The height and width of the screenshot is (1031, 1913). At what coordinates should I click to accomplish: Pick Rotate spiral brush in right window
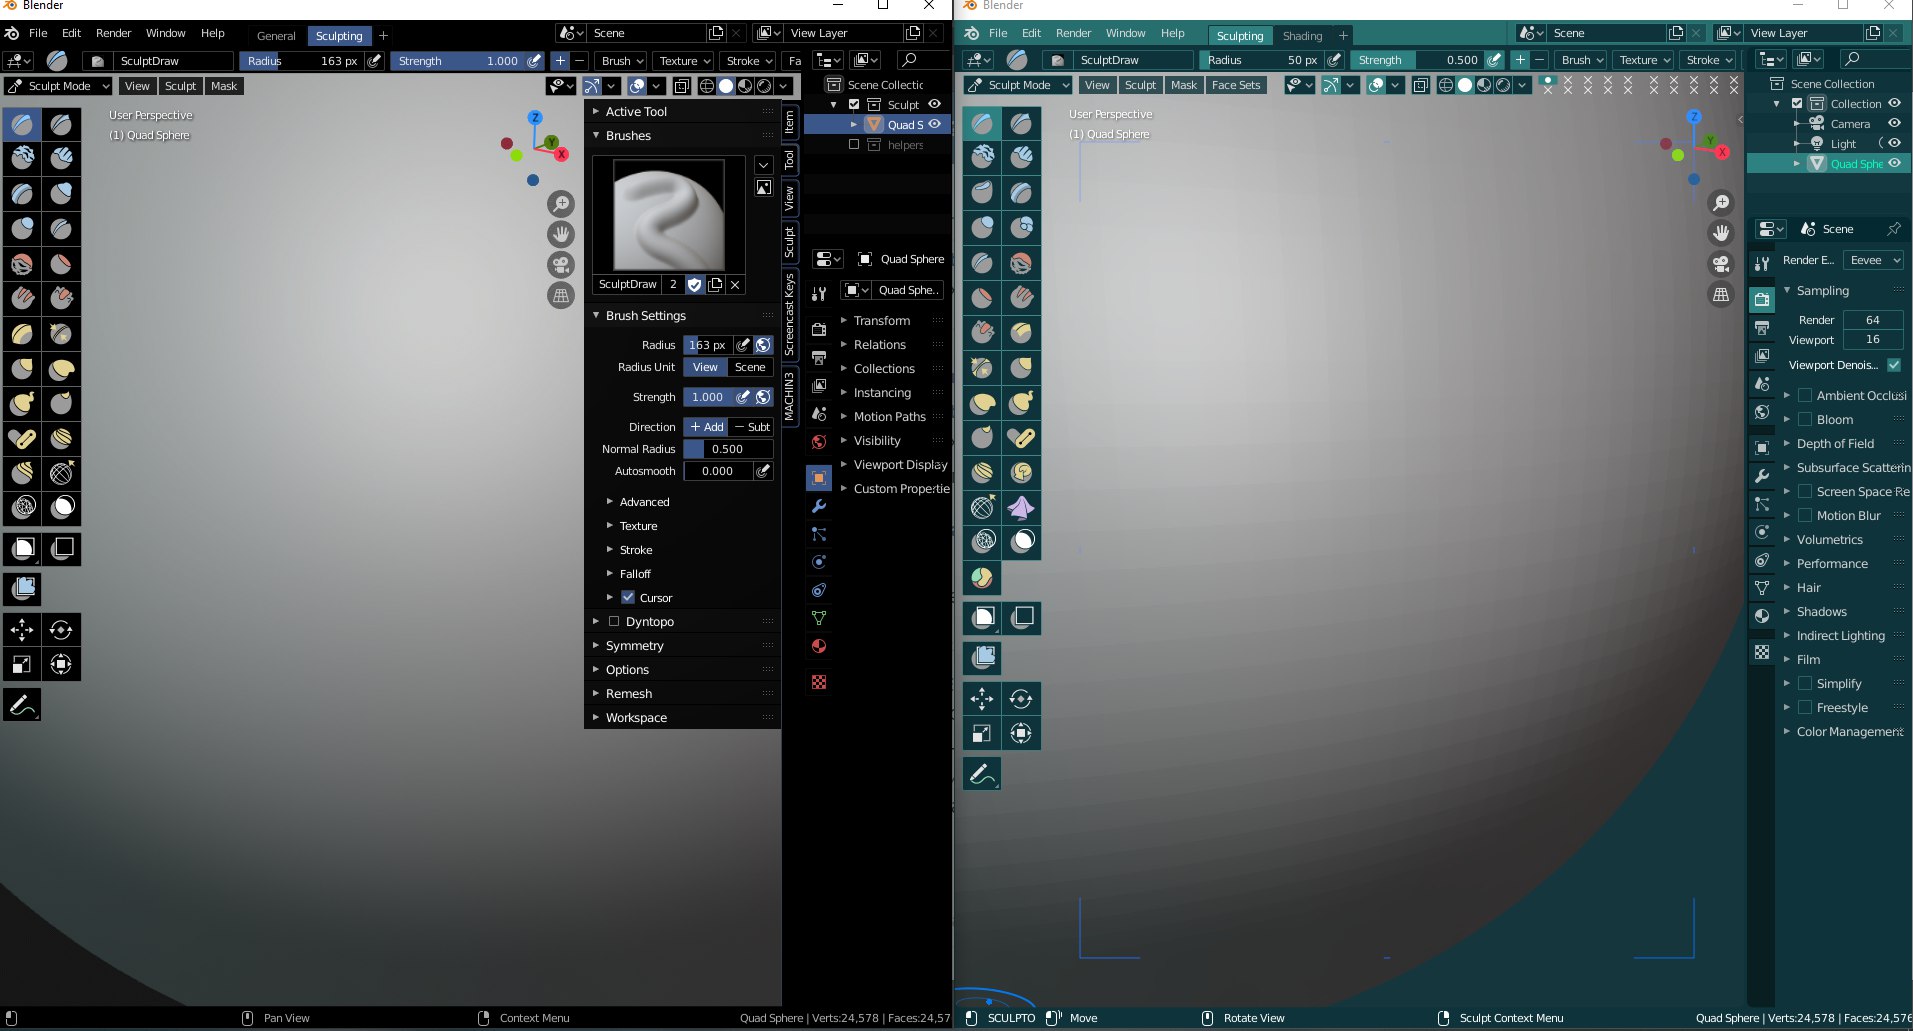[1021, 473]
